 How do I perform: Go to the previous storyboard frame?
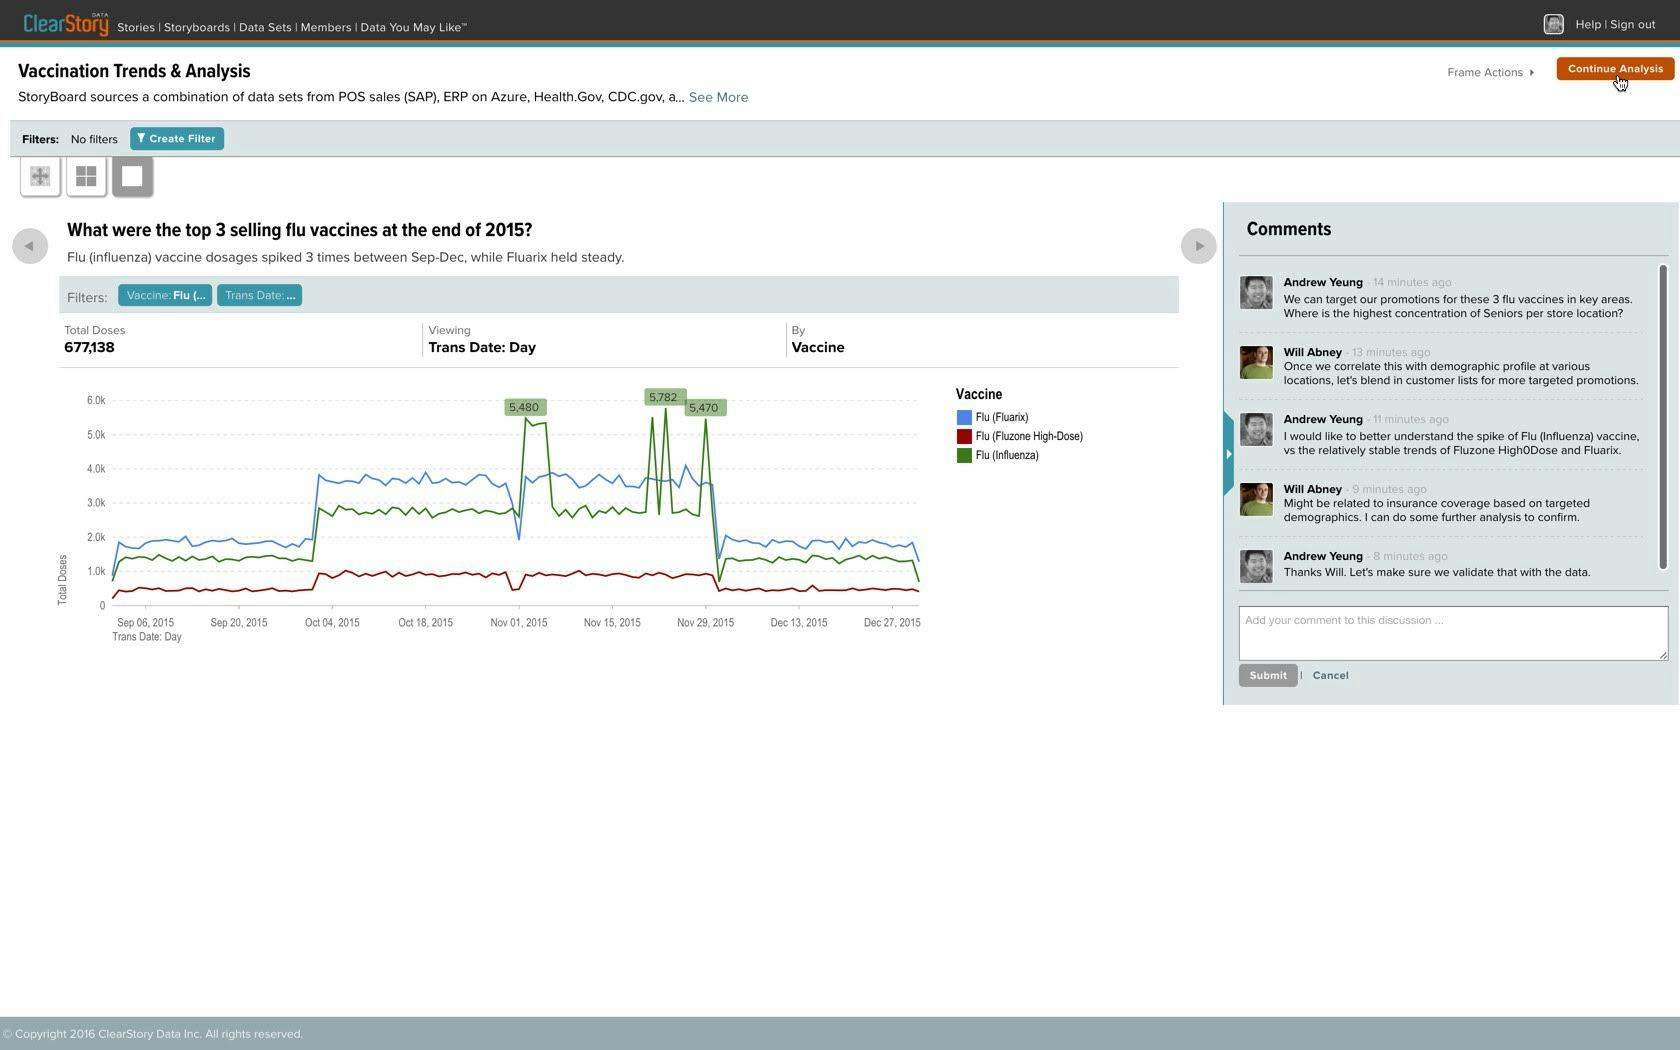[30, 245]
